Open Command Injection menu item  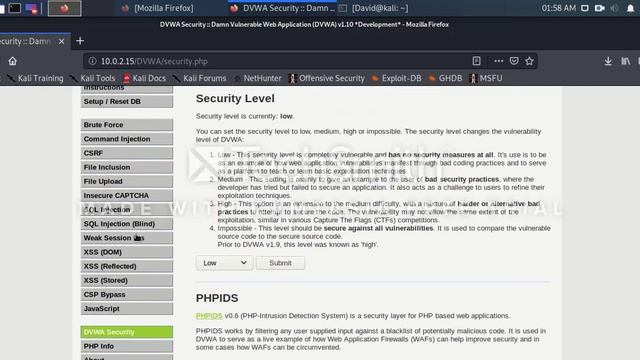pyautogui.click(x=127, y=139)
